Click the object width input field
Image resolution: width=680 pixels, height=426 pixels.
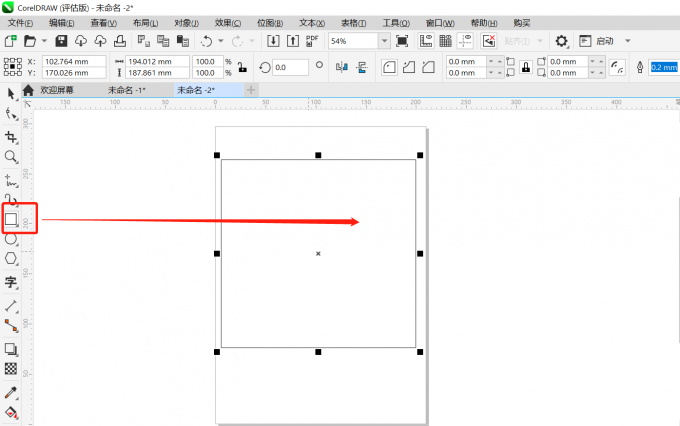(x=156, y=62)
